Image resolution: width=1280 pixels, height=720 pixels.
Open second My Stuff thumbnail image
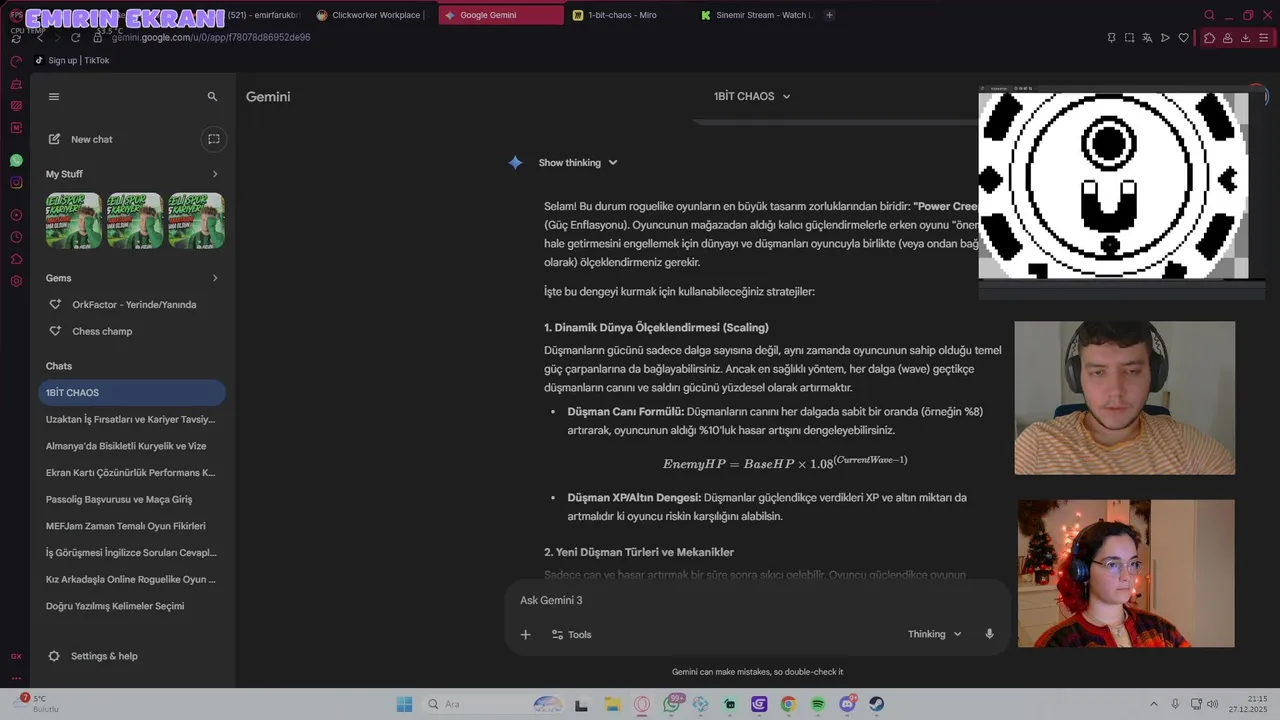point(135,220)
